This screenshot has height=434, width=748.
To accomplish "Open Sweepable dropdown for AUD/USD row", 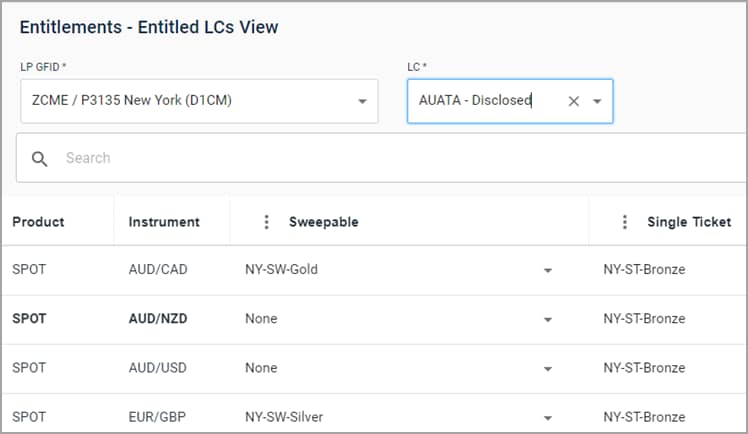I will (548, 368).
